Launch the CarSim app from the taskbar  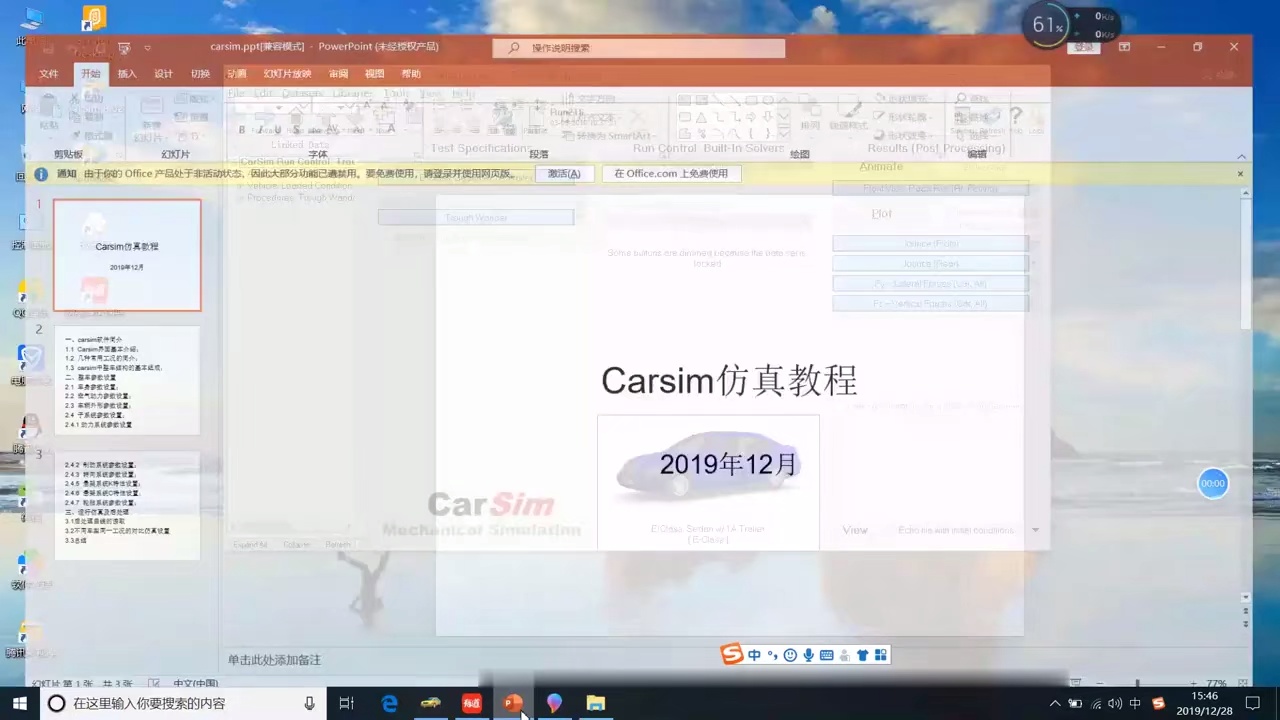point(430,703)
